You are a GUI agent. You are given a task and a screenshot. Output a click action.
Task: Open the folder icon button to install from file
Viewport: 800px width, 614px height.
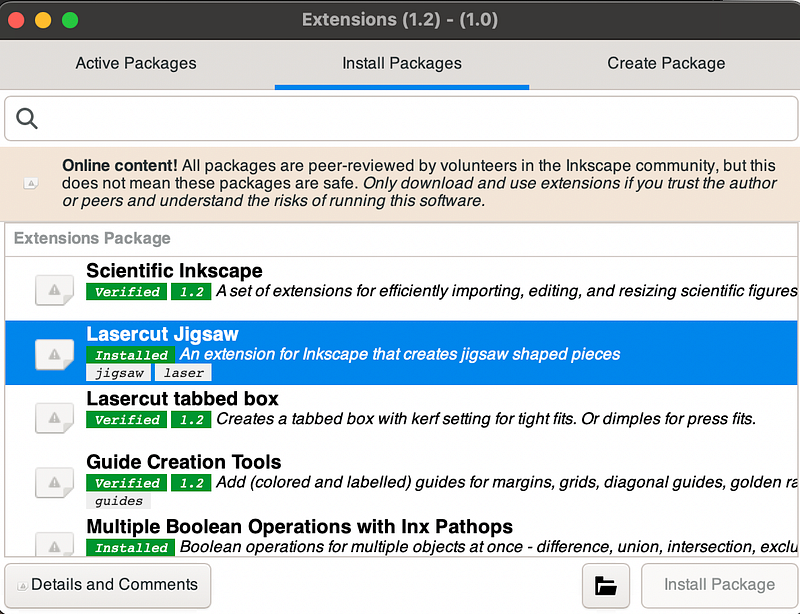[x=606, y=585]
